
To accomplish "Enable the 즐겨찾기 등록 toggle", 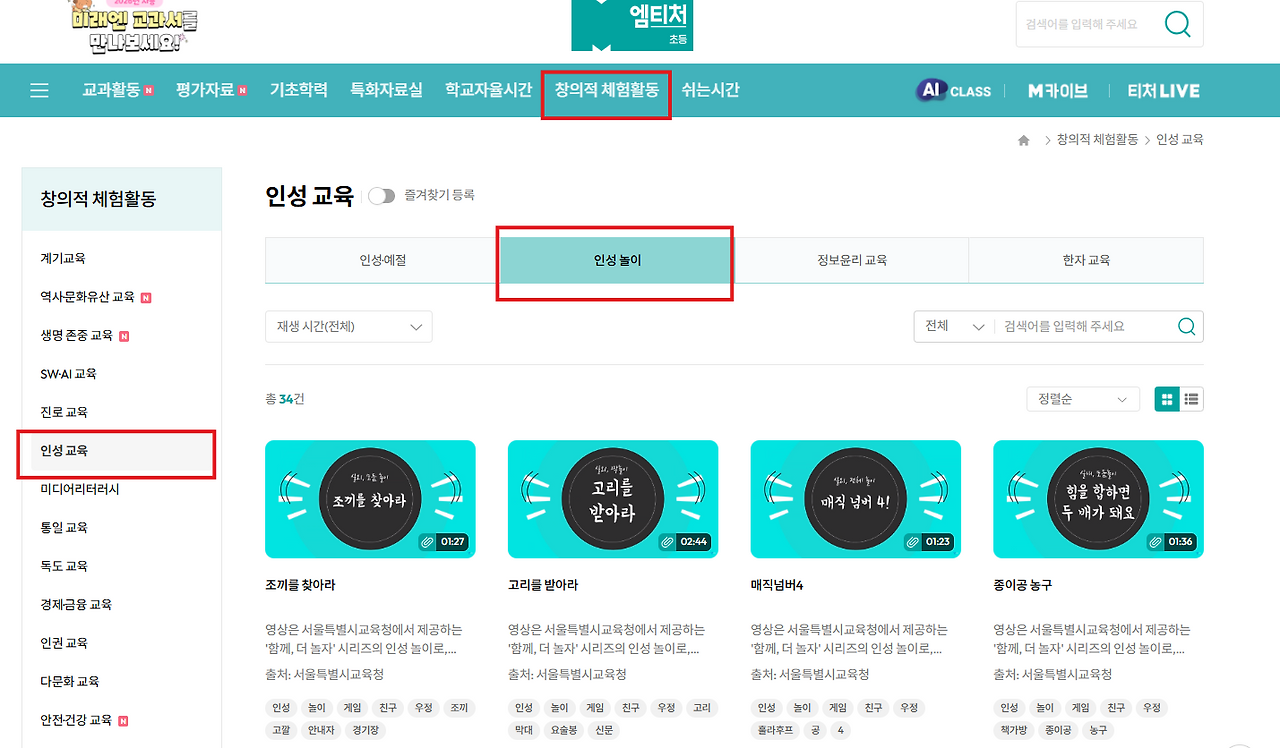I will (x=382, y=196).
